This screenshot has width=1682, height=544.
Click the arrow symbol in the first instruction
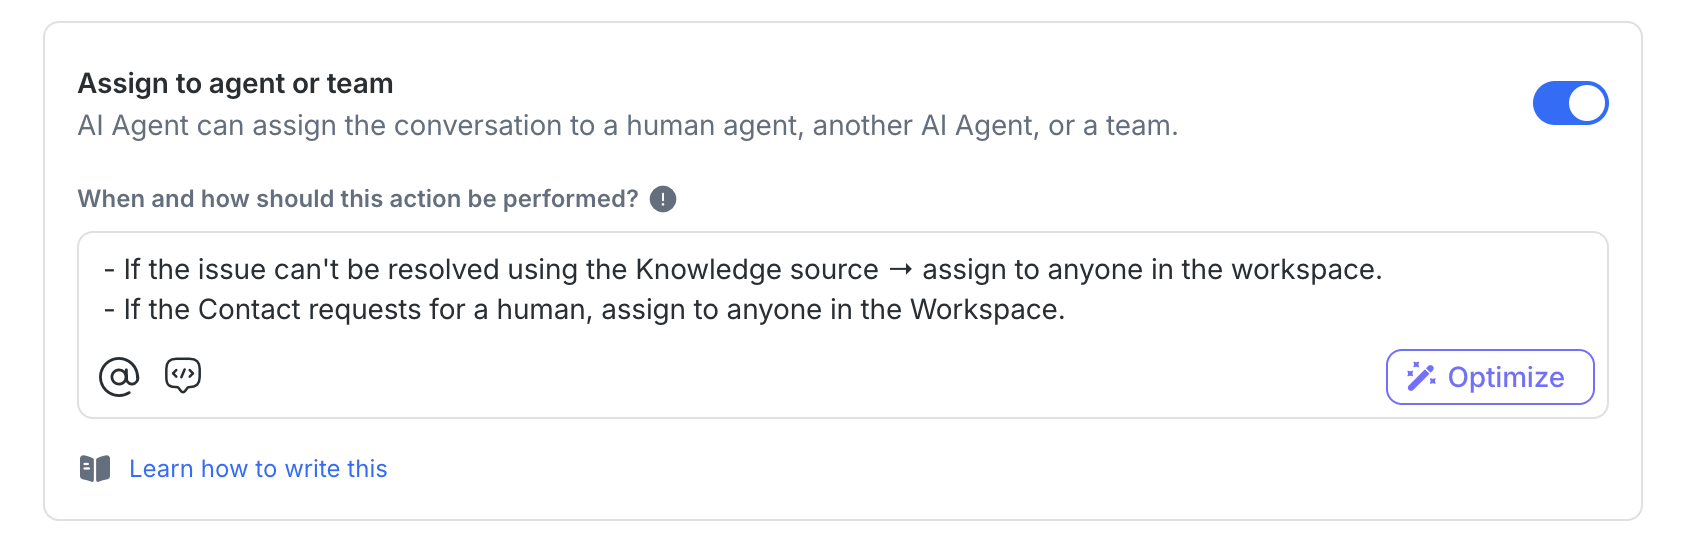pyautogui.click(x=900, y=270)
